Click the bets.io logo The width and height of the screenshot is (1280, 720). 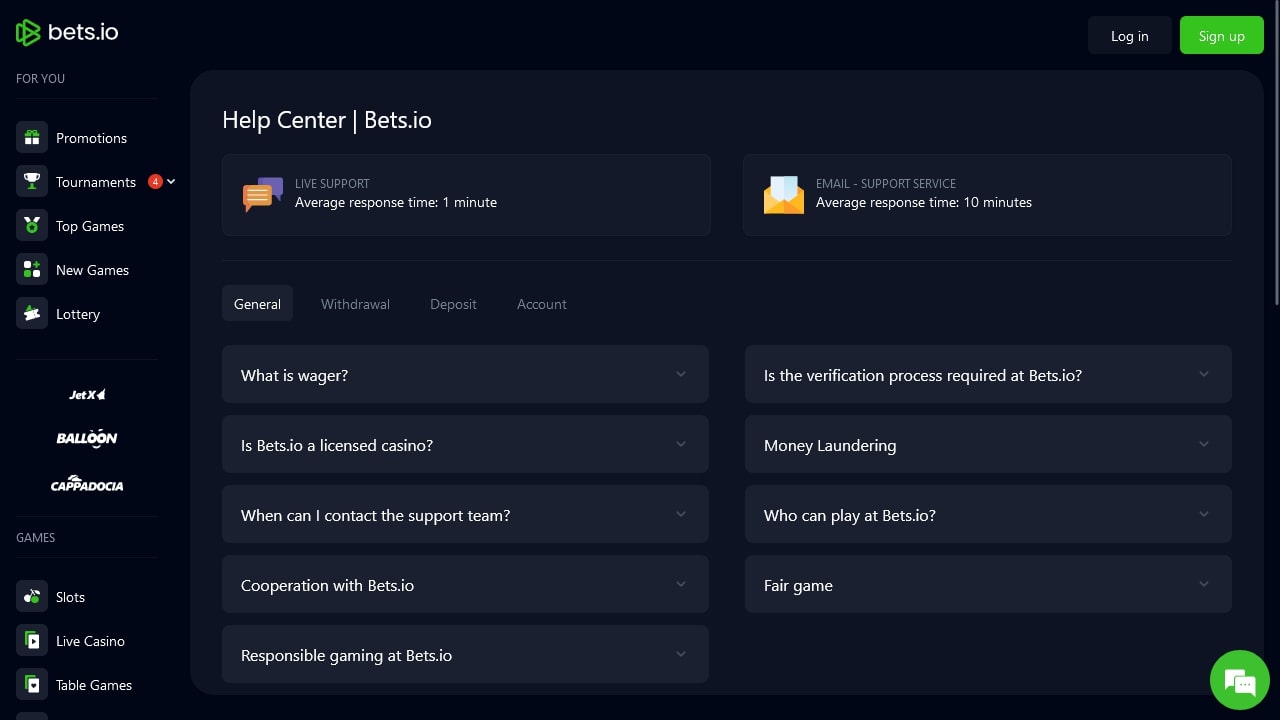pos(67,32)
